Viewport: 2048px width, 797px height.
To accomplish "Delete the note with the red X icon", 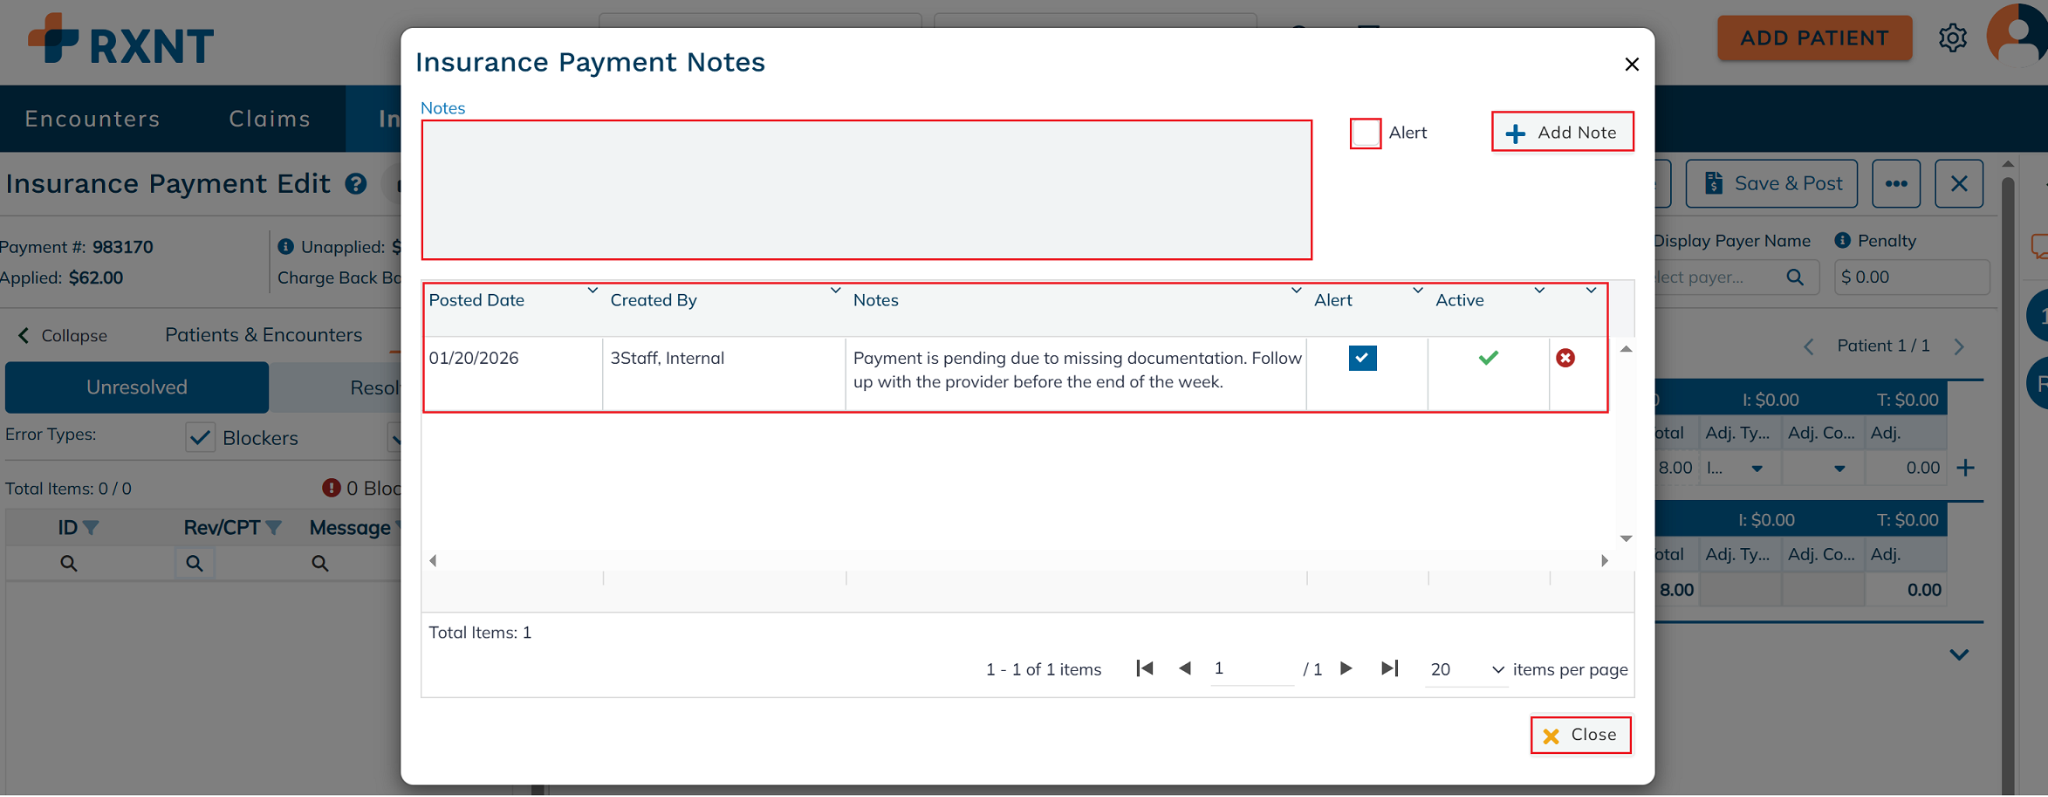I will [1565, 358].
